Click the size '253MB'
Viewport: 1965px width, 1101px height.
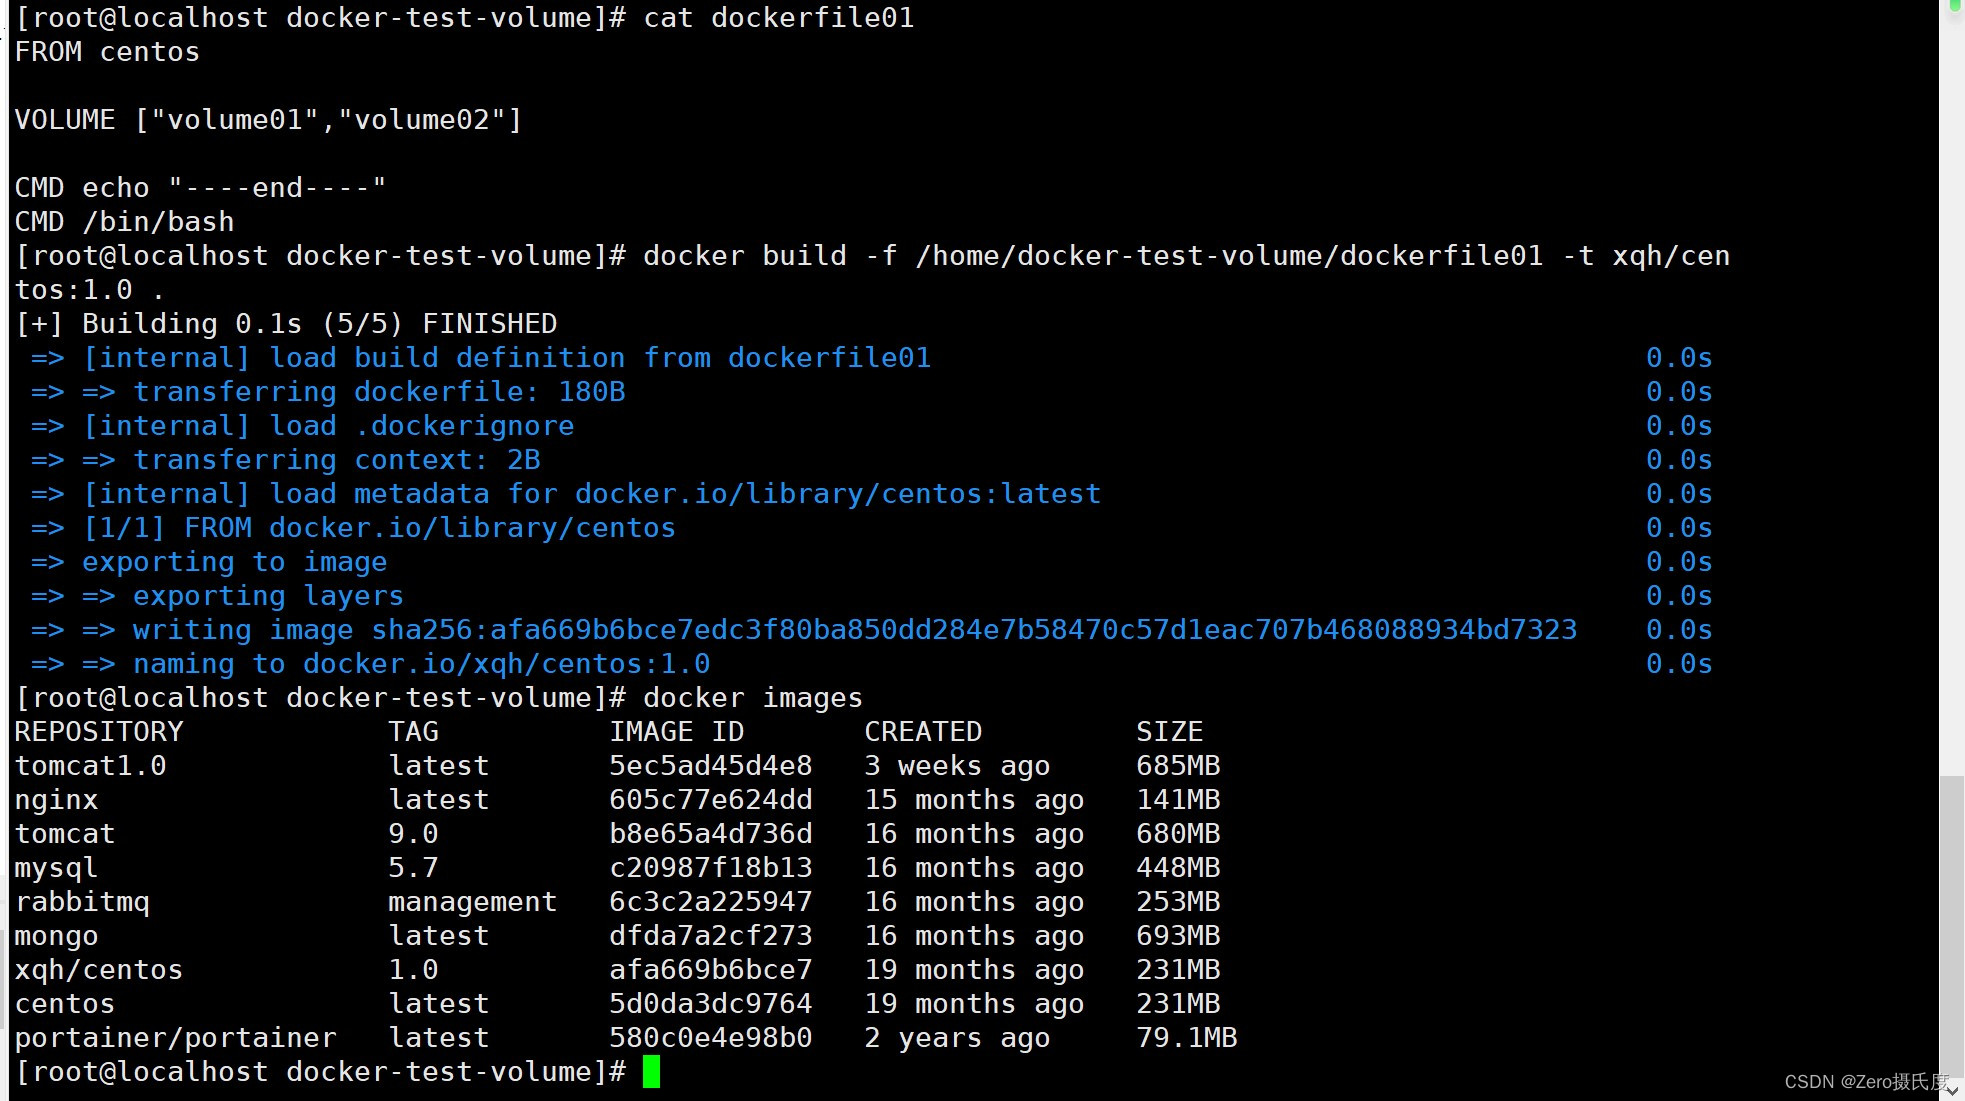[x=1178, y=902]
